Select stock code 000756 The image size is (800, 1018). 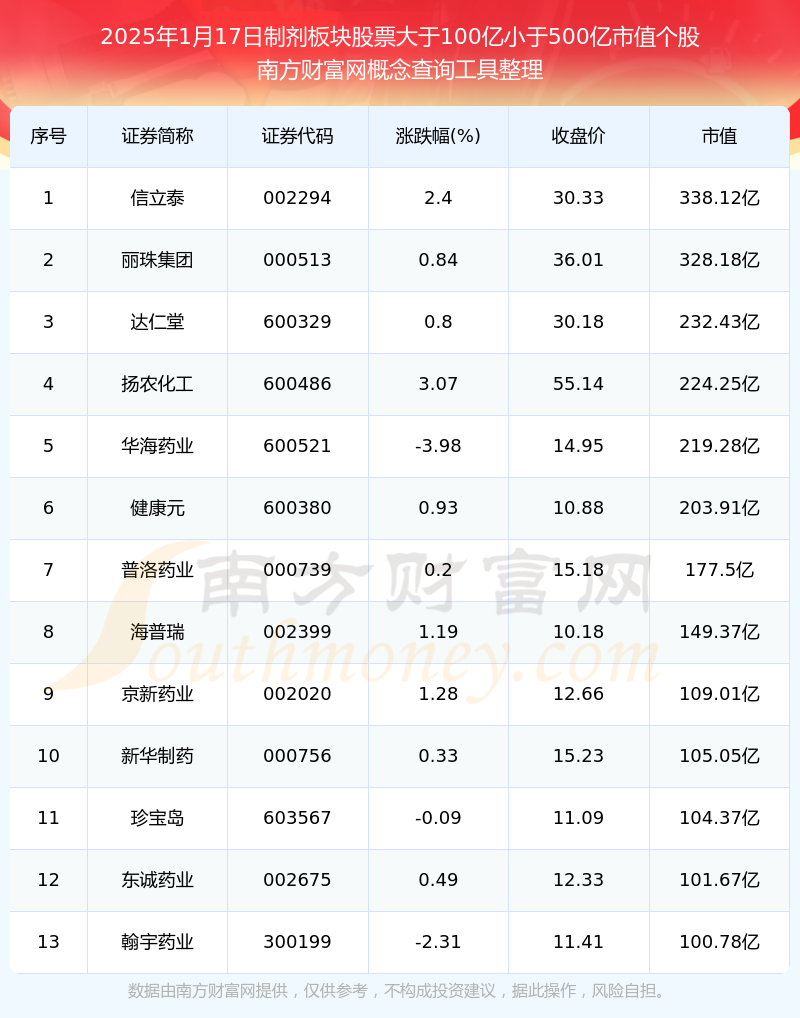[297, 756]
